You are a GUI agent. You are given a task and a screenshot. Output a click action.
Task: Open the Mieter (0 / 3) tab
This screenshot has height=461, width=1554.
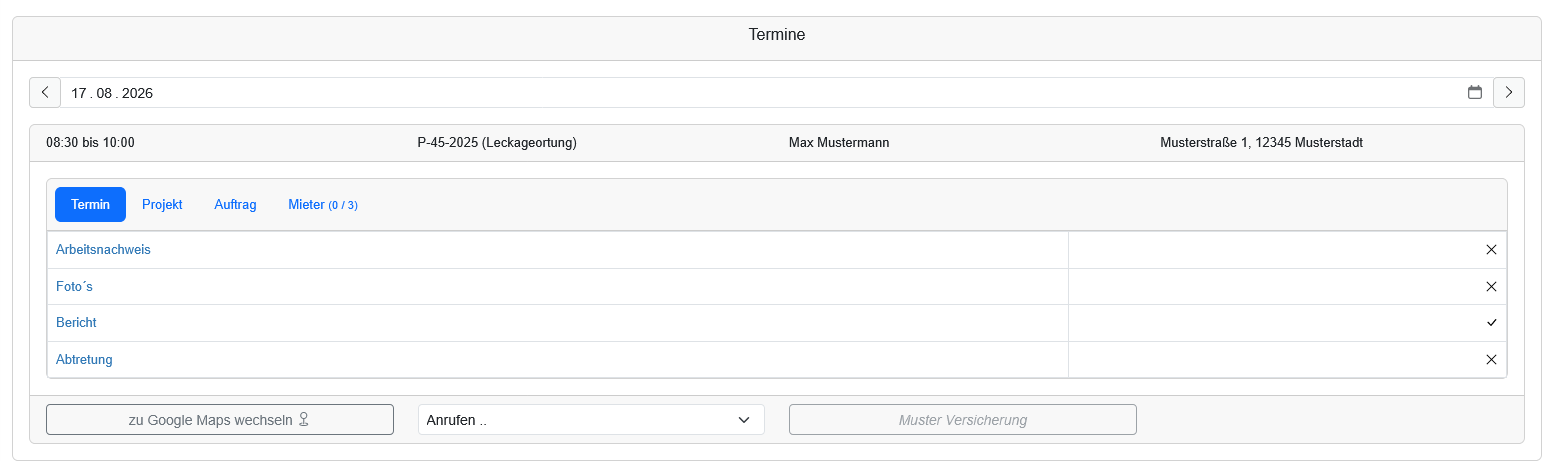323,204
